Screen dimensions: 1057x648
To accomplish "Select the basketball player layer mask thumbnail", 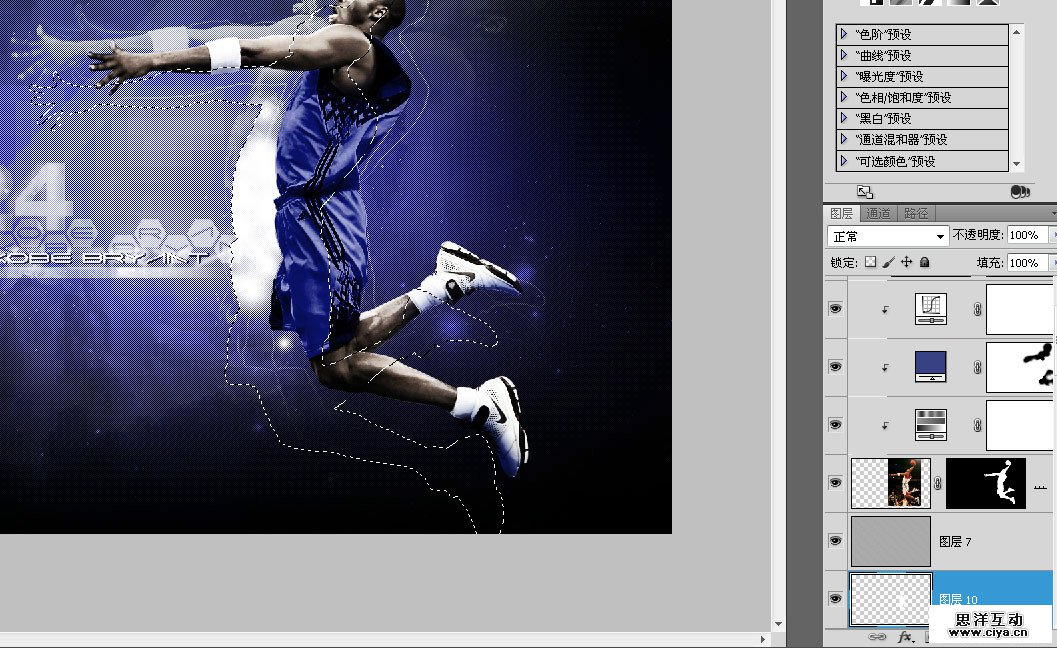I will pyautogui.click(x=985, y=483).
